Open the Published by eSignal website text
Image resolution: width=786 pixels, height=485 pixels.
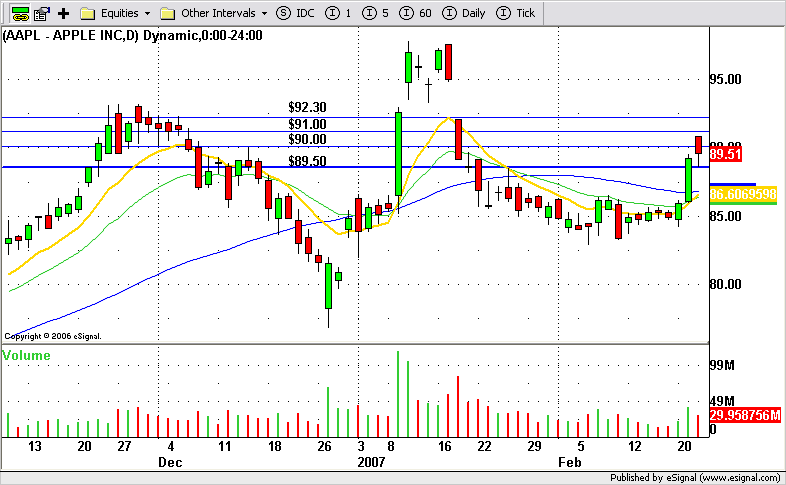[x=695, y=477]
